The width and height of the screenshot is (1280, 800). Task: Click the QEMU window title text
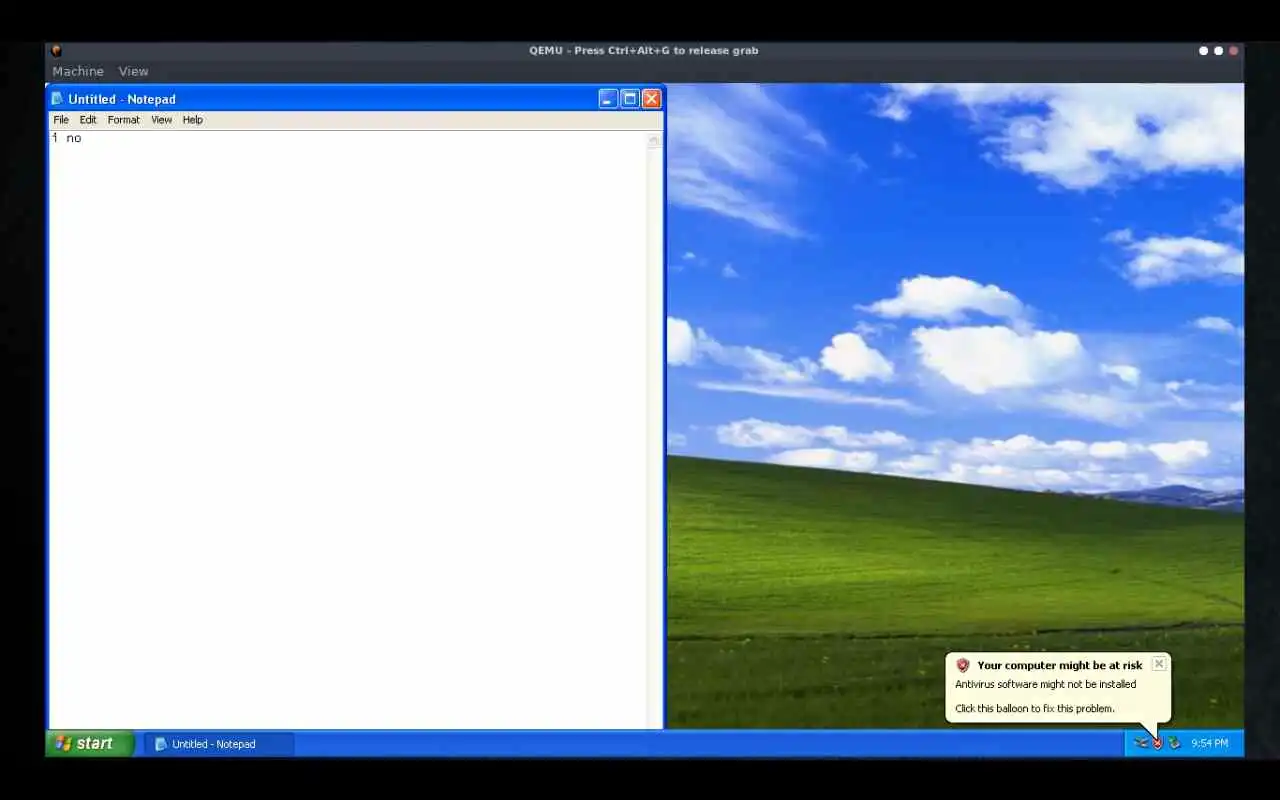[644, 50]
